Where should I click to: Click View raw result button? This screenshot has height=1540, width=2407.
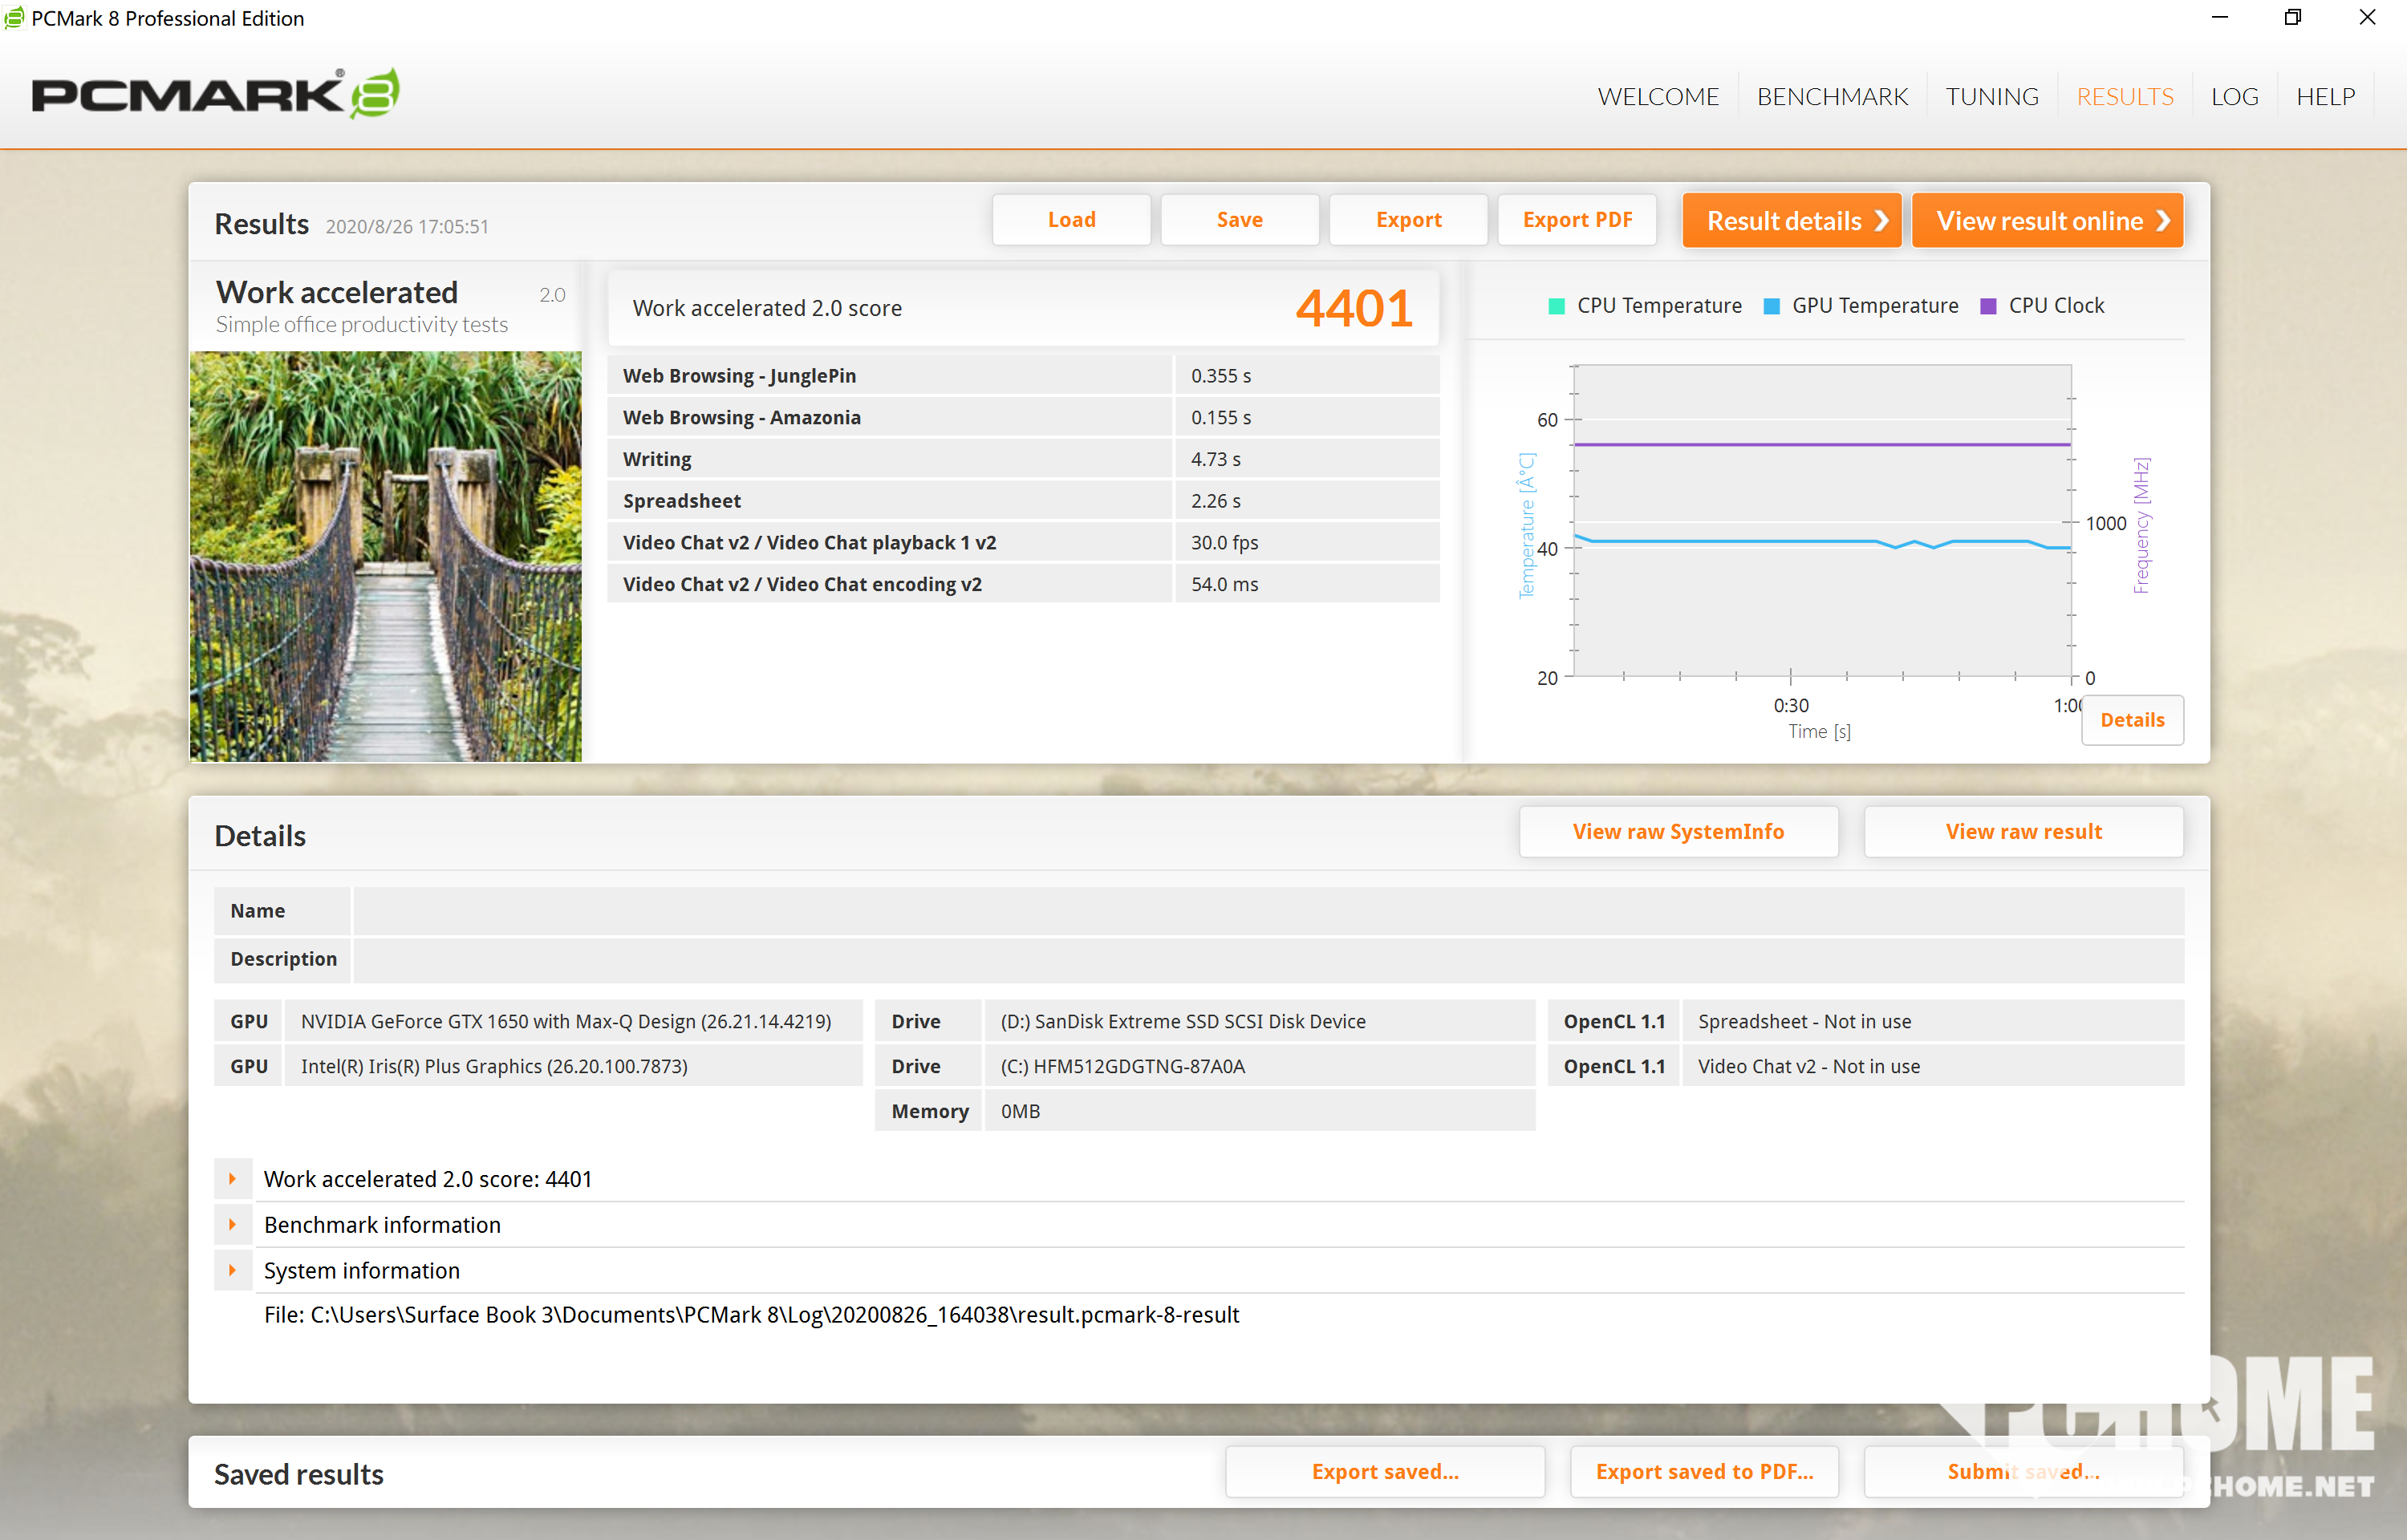2023,832
